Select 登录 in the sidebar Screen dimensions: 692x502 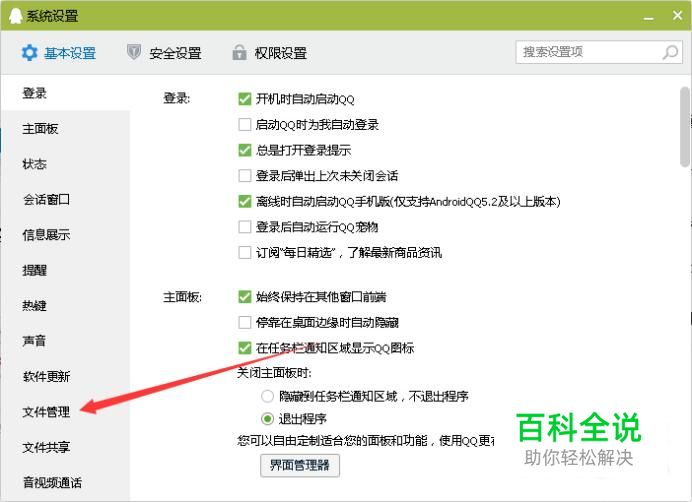coord(66,93)
